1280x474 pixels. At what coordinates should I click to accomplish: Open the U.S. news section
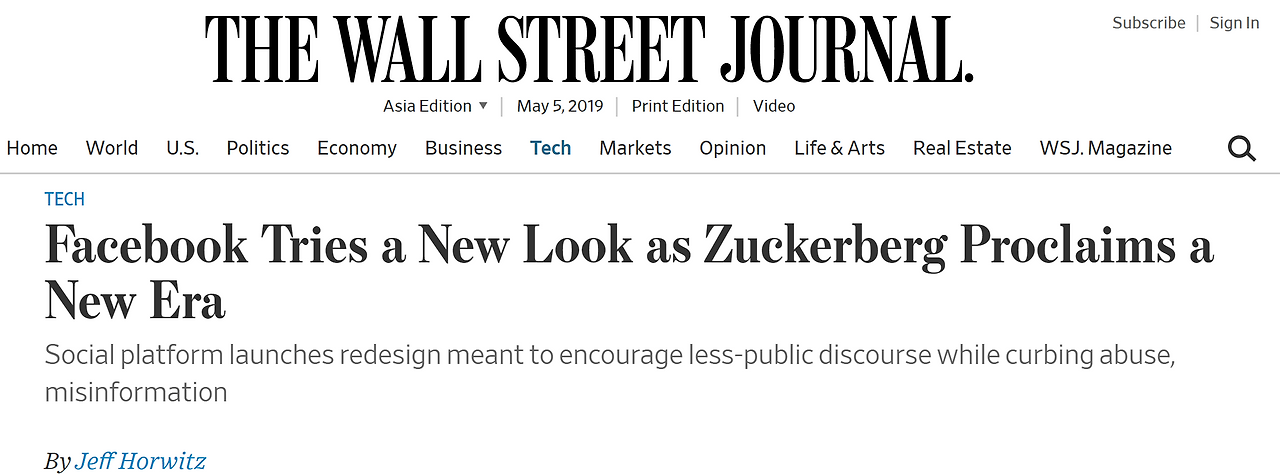[x=182, y=148]
